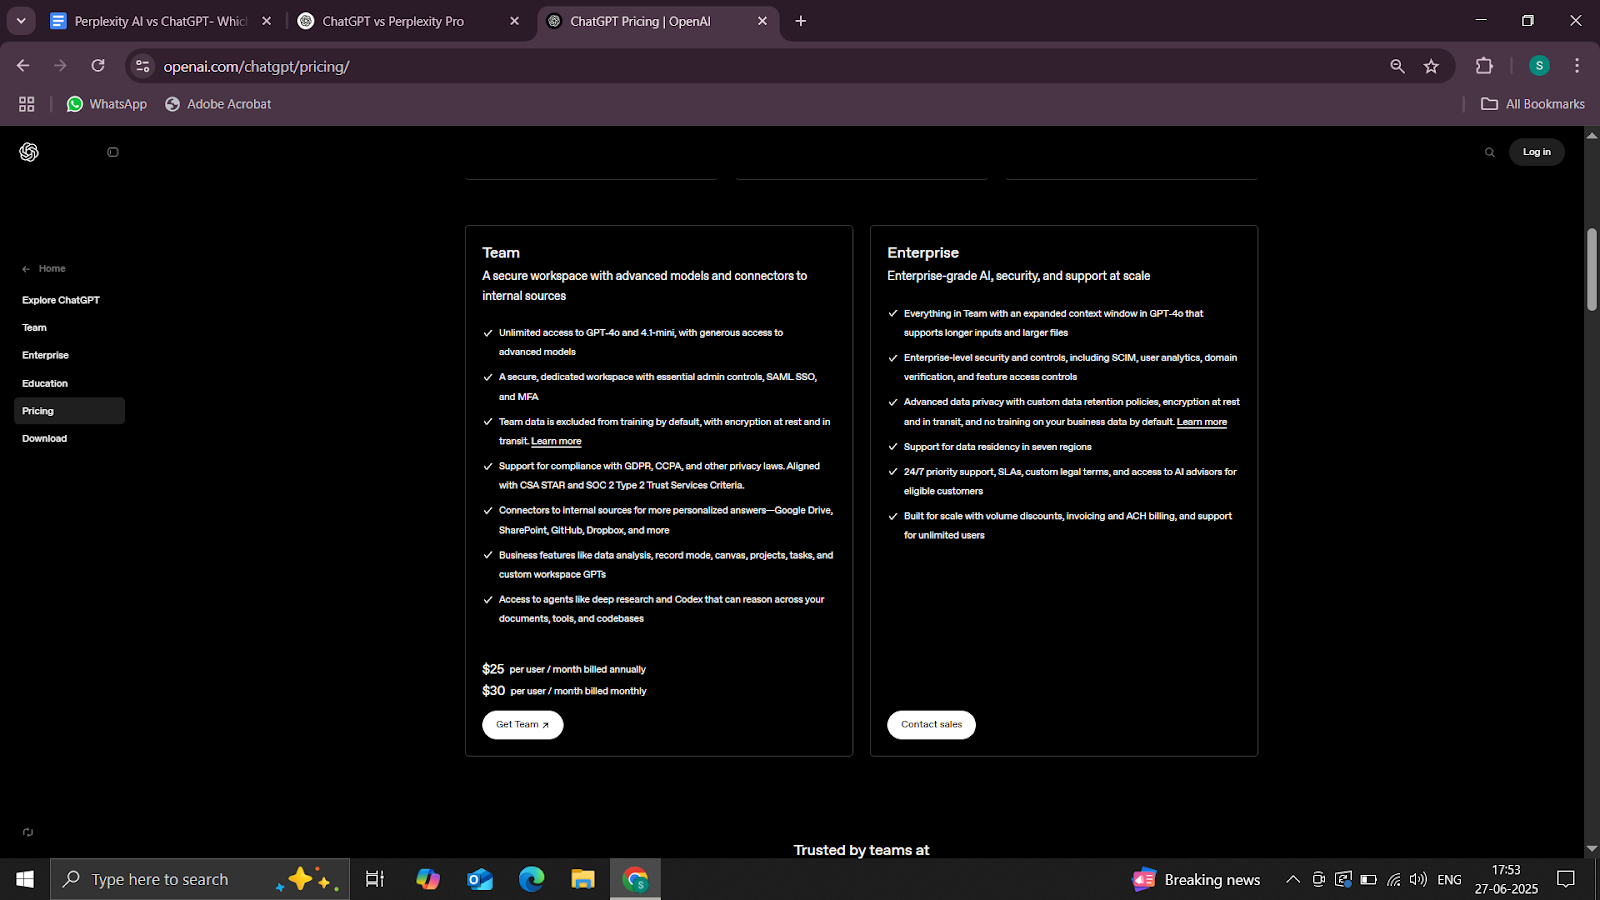Viewport: 1600px width, 900px height.
Task: Open Adobe Acrobat bookmark
Action: pos(218,104)
